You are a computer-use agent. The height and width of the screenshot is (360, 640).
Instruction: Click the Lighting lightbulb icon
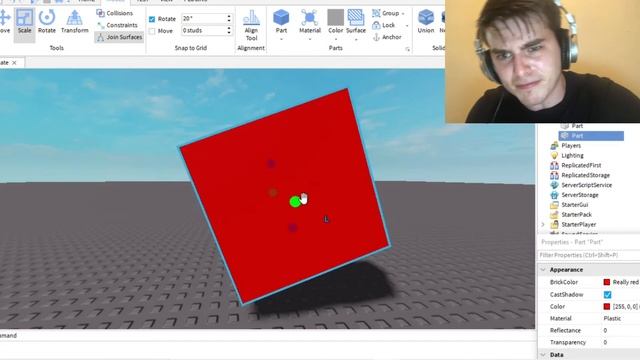[x=554, y=156]
